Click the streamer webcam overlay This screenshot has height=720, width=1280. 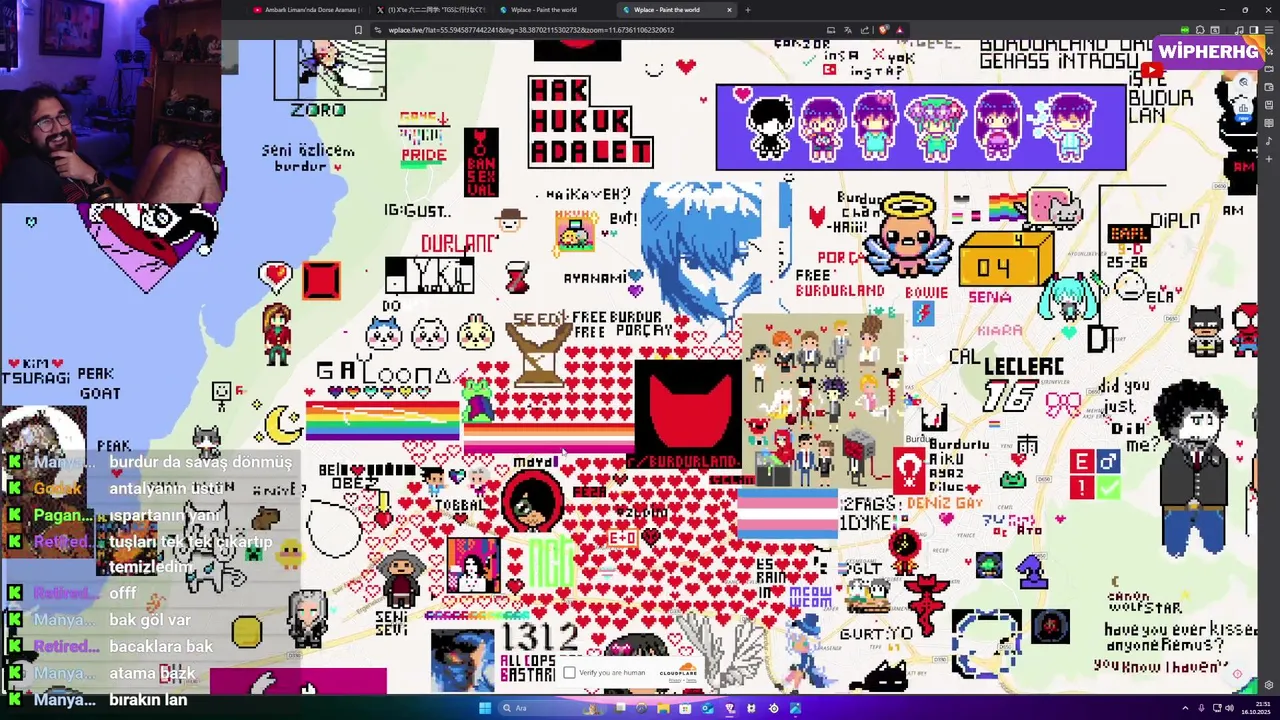coord(110,100)
